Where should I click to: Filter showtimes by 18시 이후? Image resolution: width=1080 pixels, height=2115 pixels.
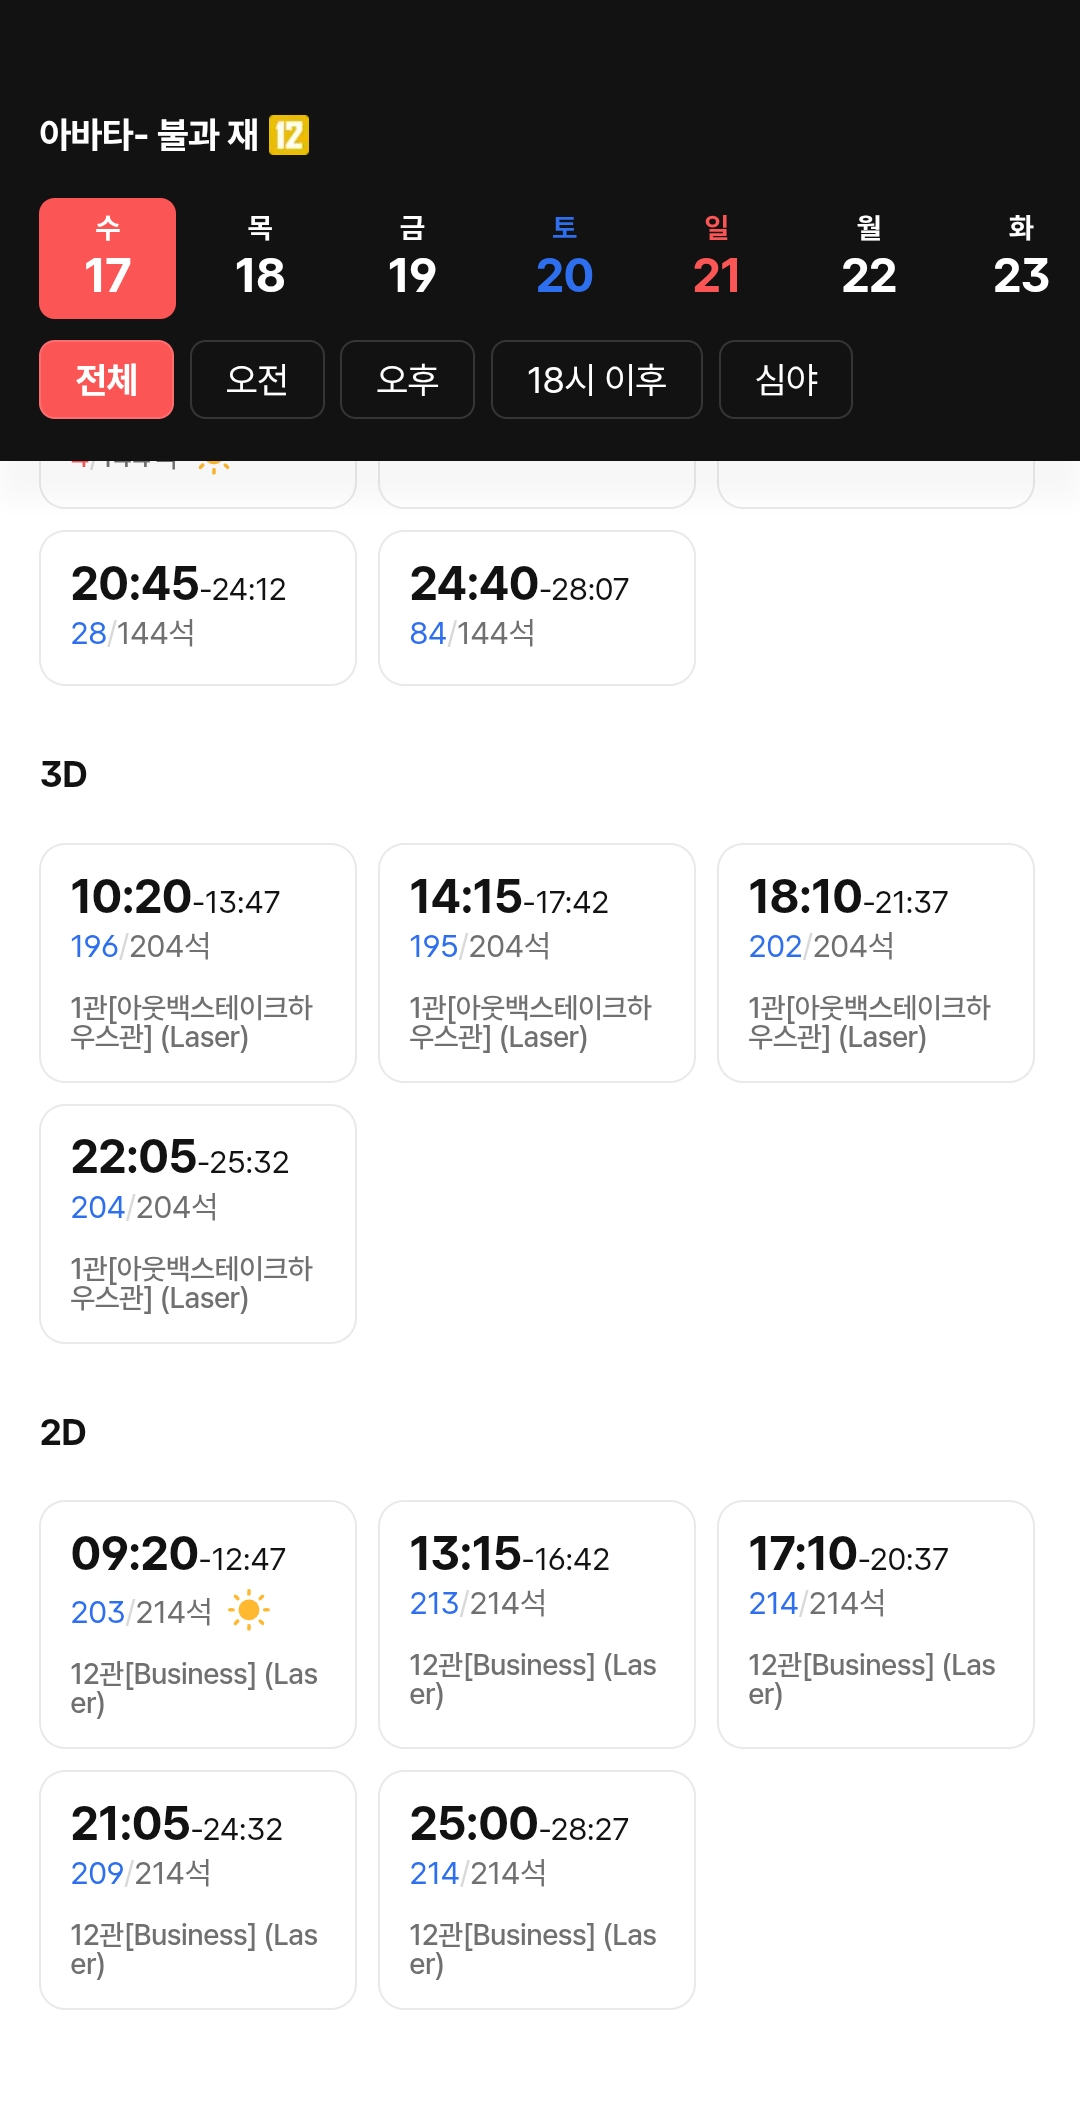pyautogui.click(x=596, y=379)
